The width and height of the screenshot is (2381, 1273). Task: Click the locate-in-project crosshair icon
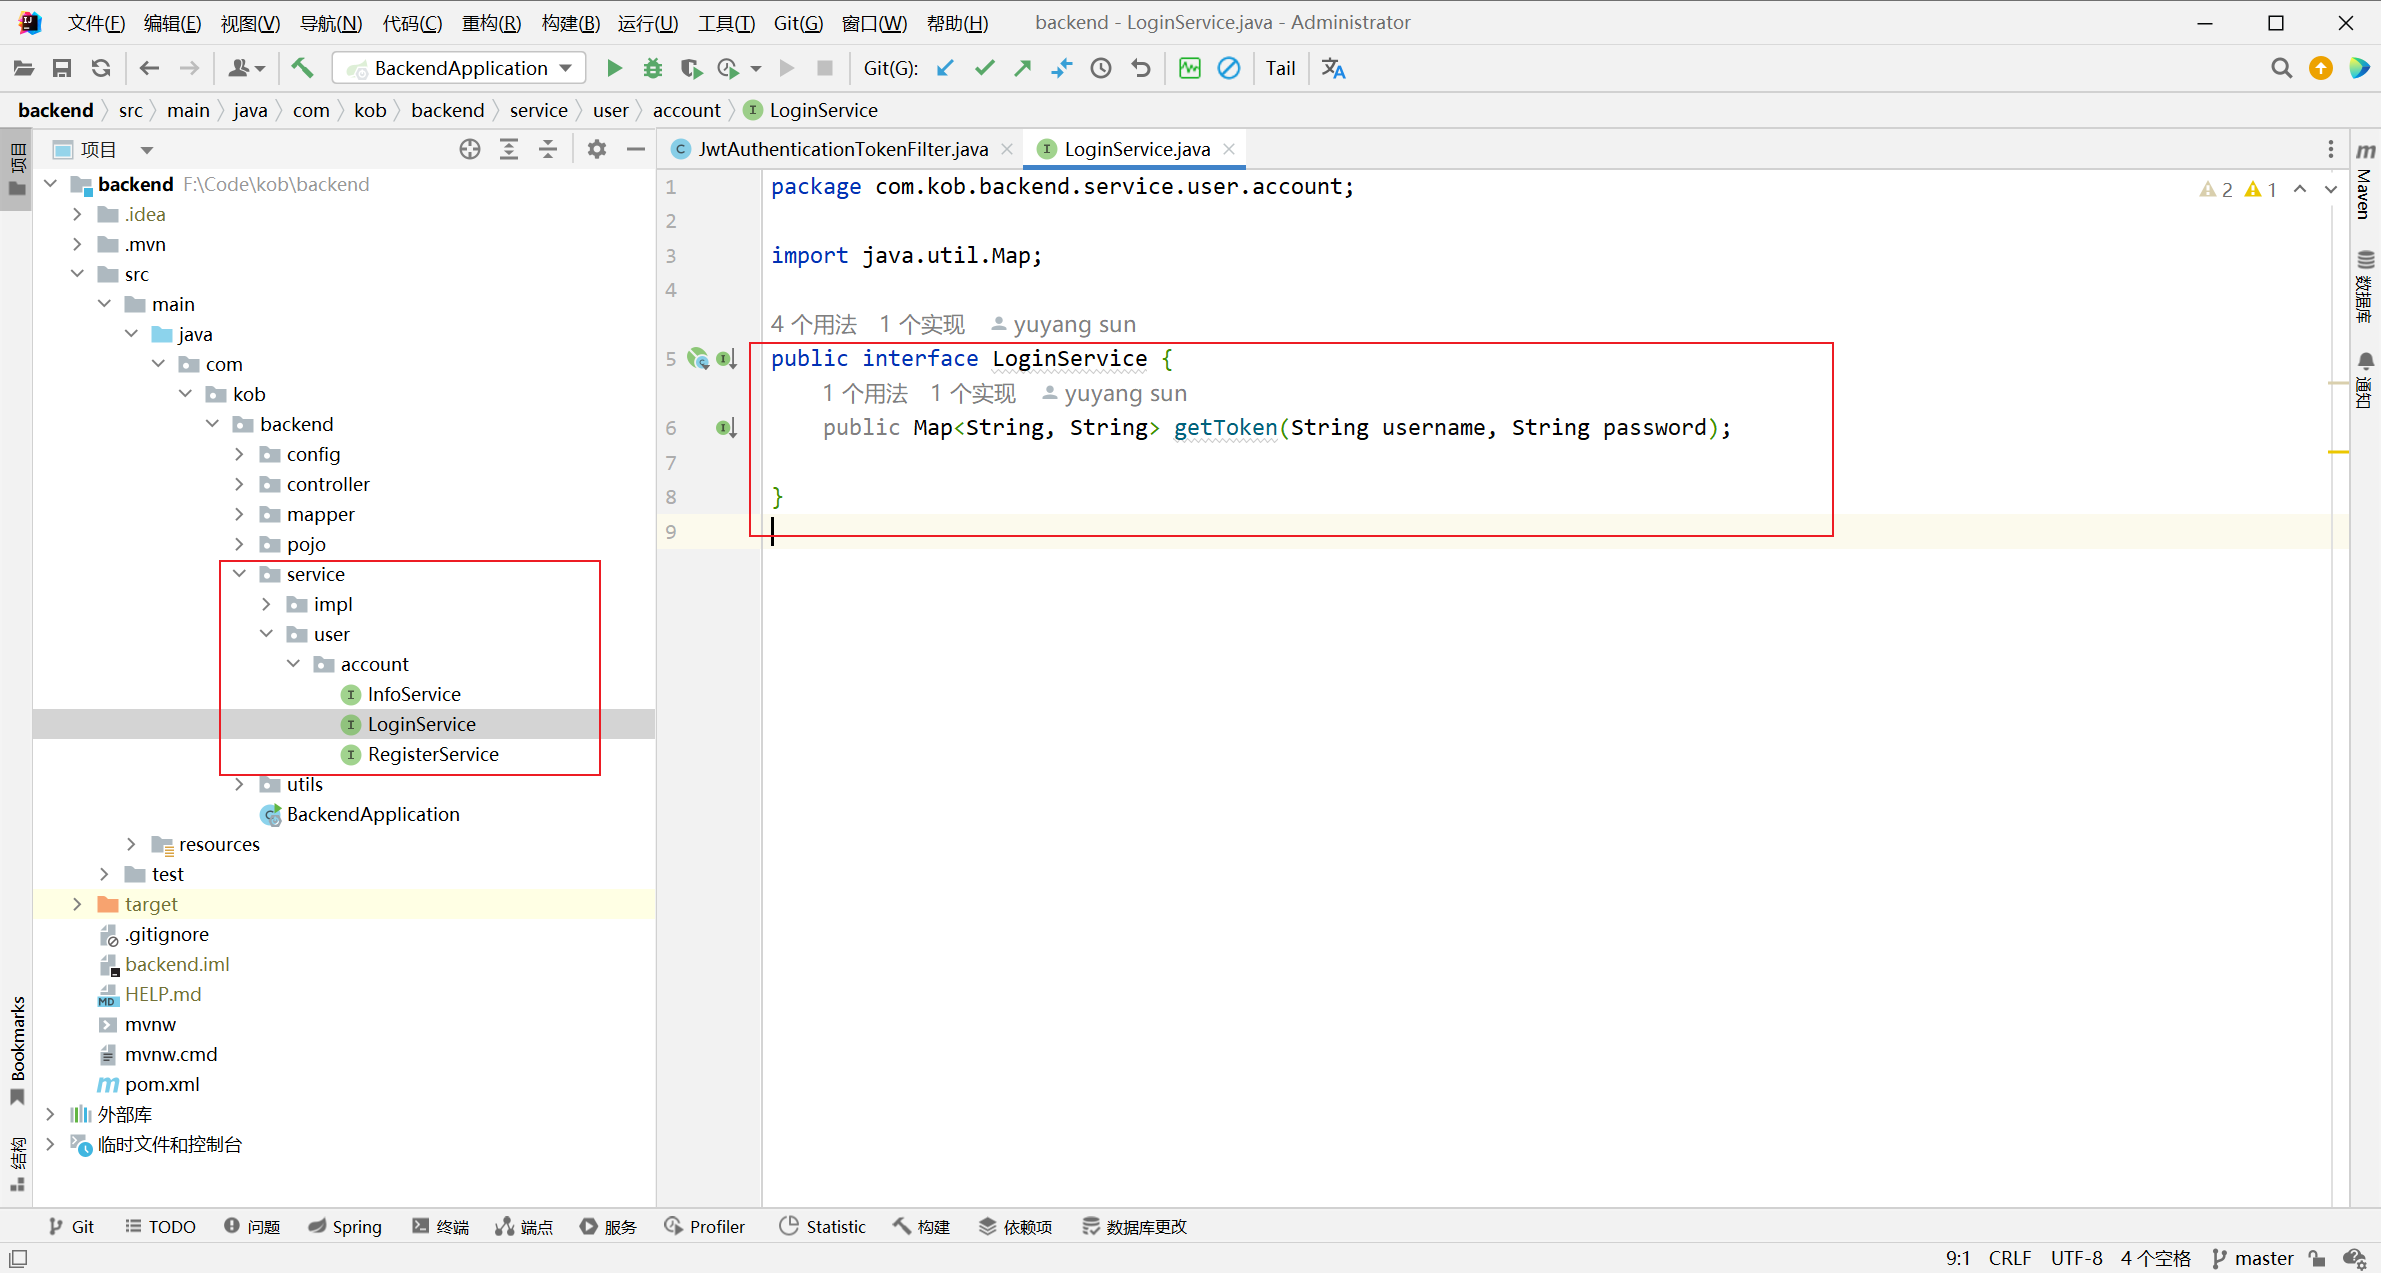(x=469, y=149)
